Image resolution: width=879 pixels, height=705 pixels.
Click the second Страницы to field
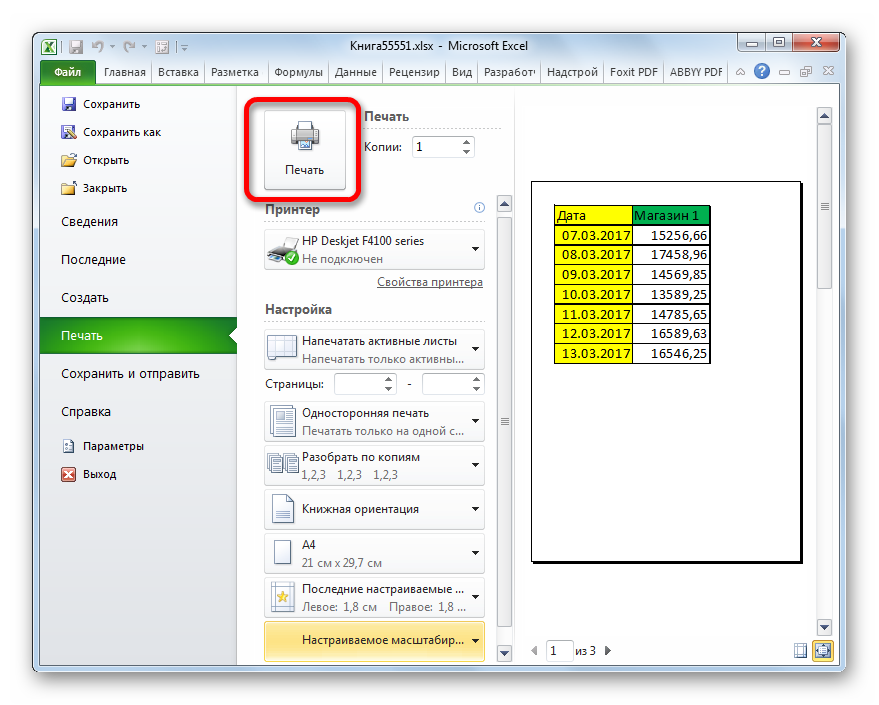(447, 384)
